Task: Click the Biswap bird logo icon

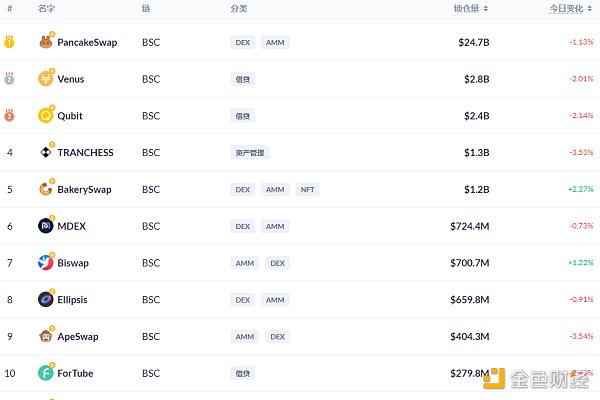Action: pos(46,263)
